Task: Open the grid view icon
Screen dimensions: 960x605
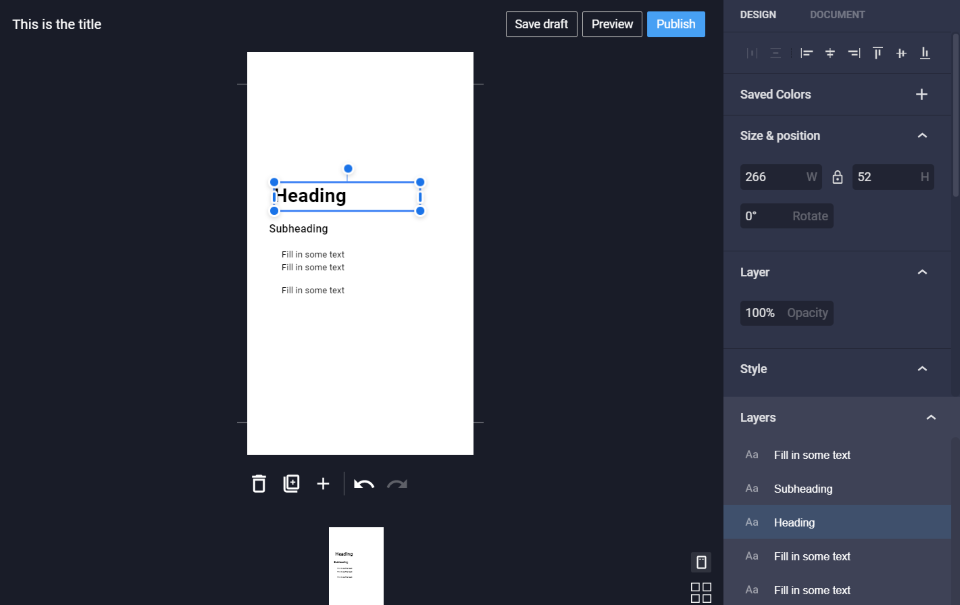Action: click(701, 593)
